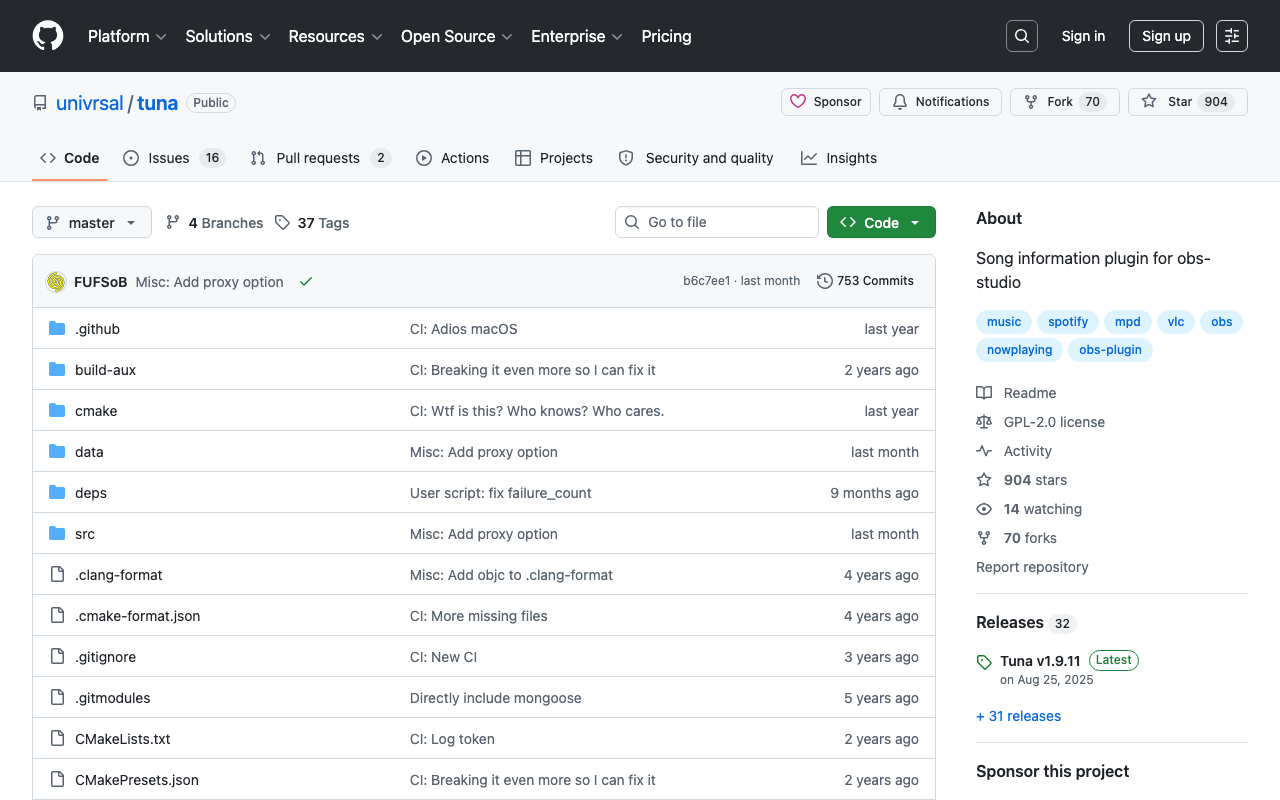Expand the Platform menu
The image size is (1280, 800).
point(126,36)
